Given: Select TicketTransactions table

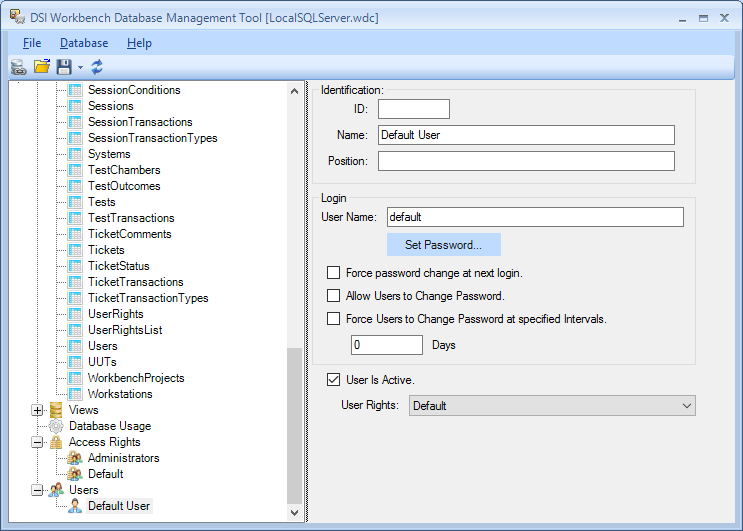Looking at the screenshot, I should tap(136, 282).
